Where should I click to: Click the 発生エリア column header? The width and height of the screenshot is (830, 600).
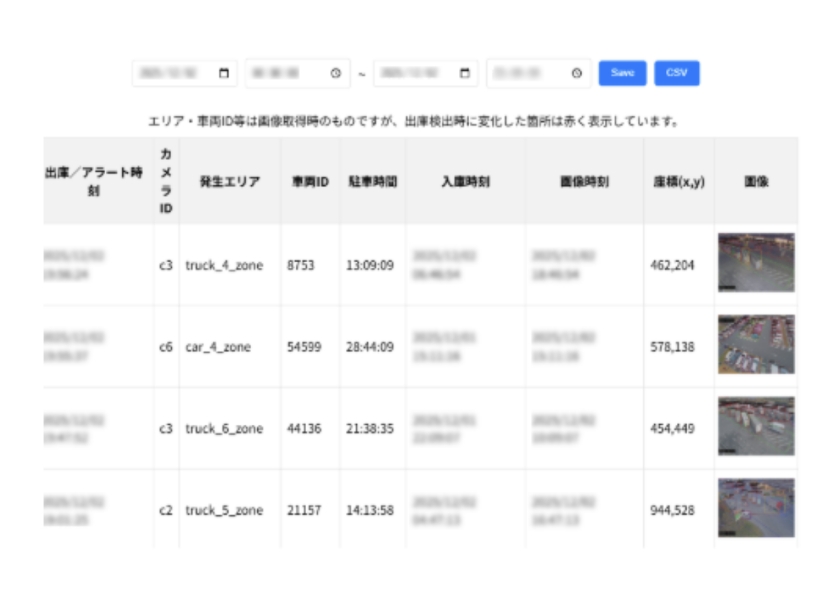coord(229,182)
